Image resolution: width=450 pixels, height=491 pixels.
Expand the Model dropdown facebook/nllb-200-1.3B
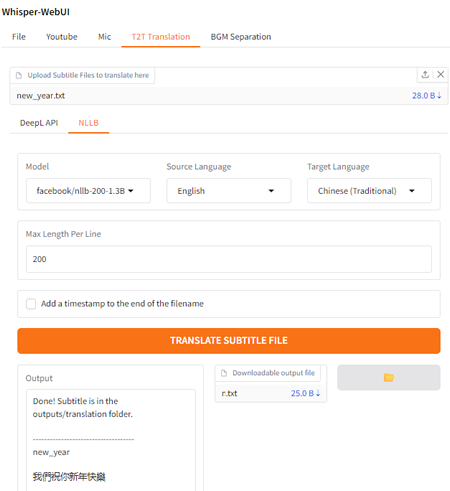coord(88,191)
